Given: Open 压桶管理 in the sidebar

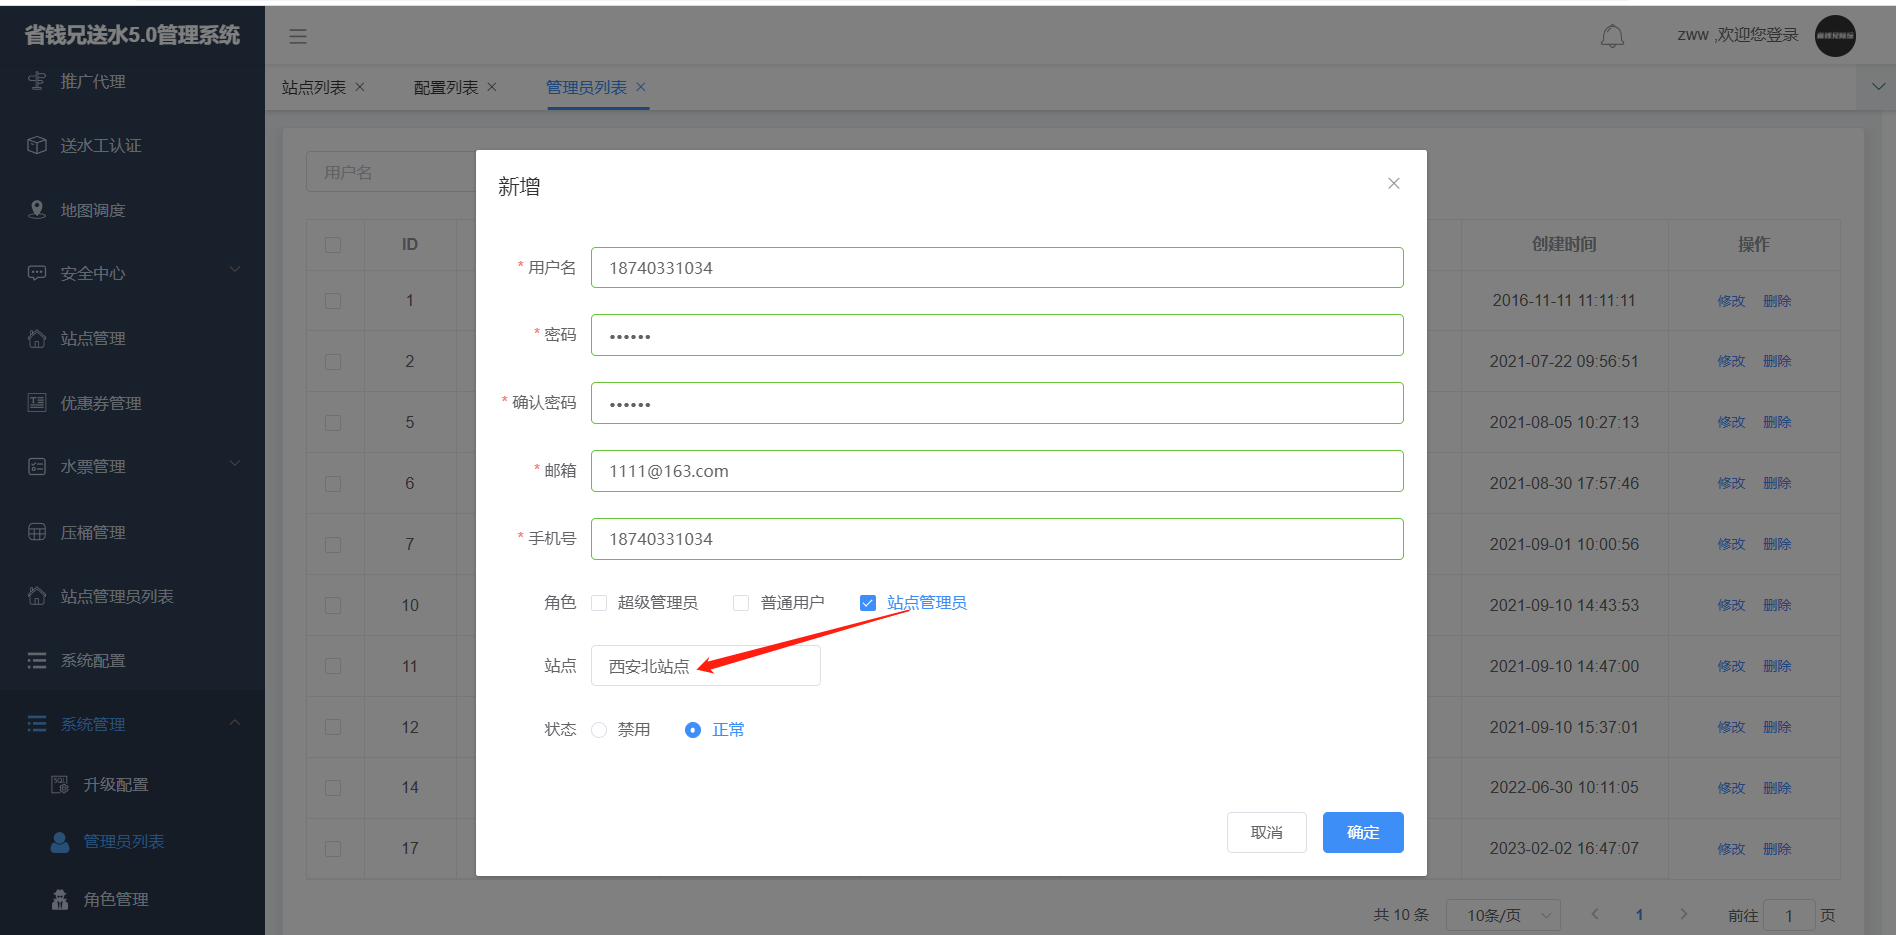Looking at the screenshot, I should click(92, 532).
